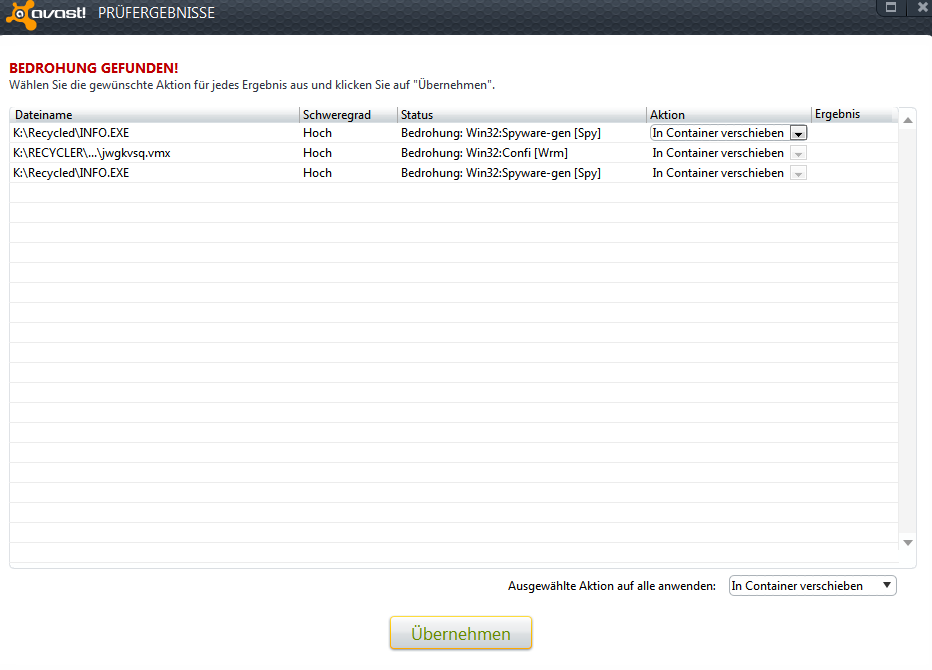Click the scroll up arrow of results list
This screenshot has height=670, width=932.
(x=908, y=121)
